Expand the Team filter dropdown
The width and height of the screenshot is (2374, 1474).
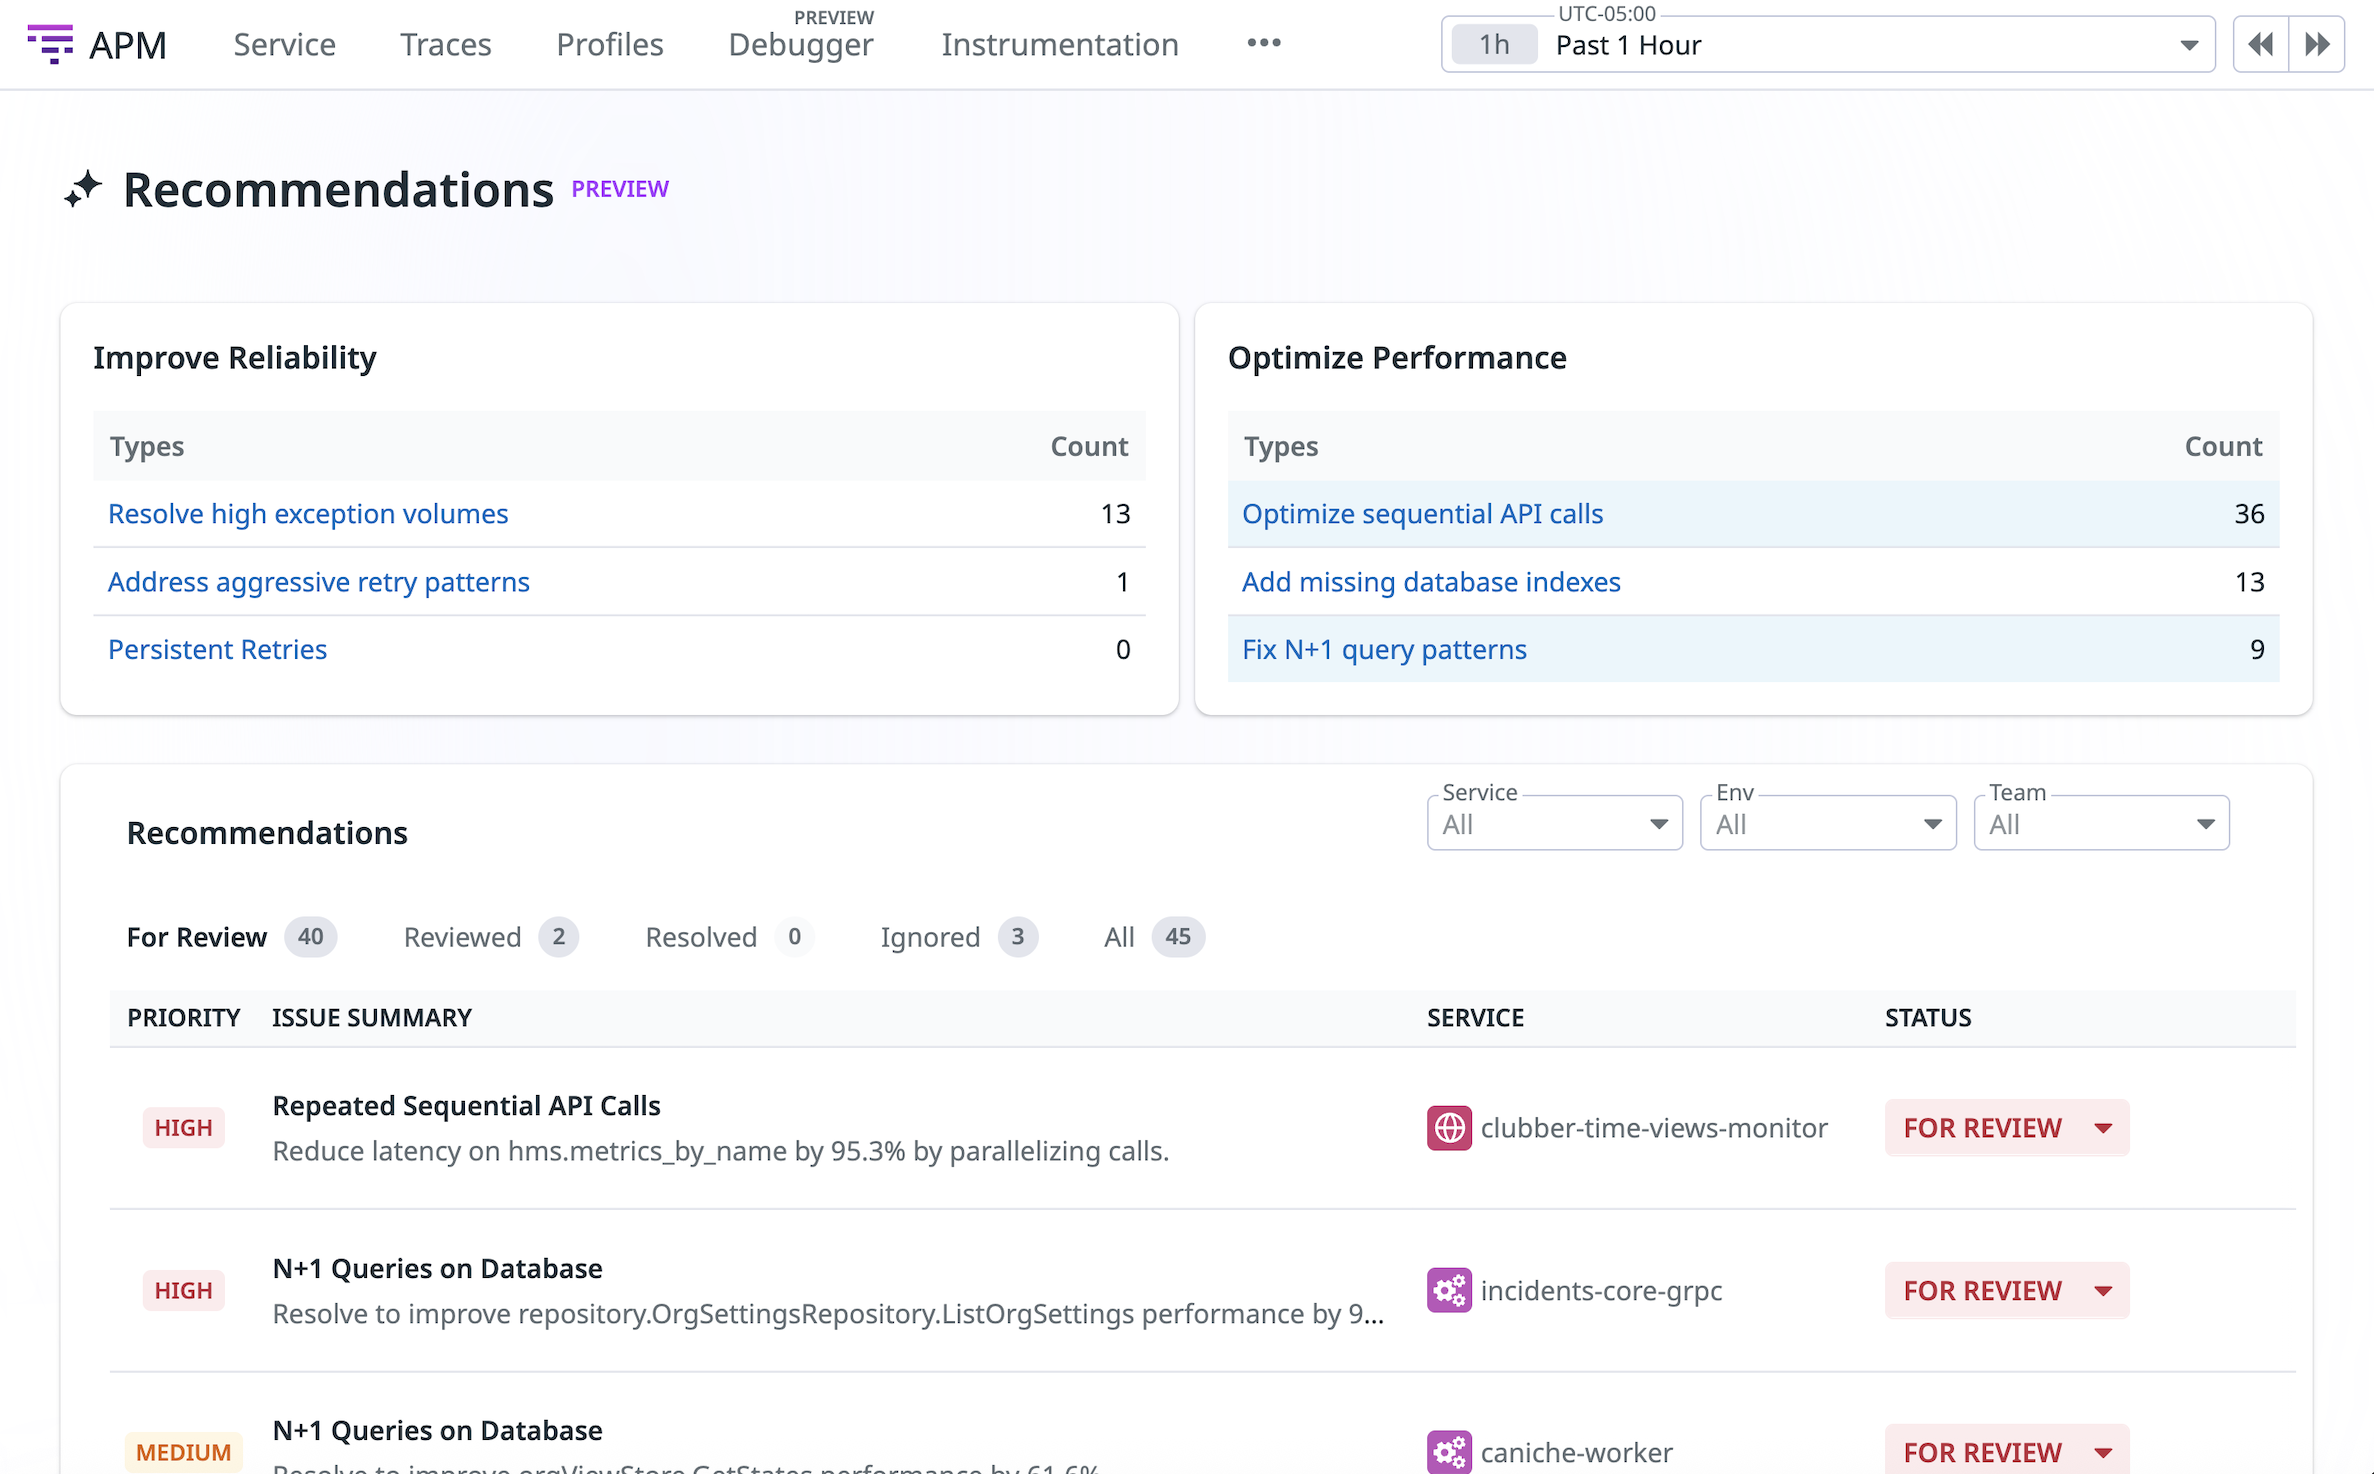click(2100, 824)
